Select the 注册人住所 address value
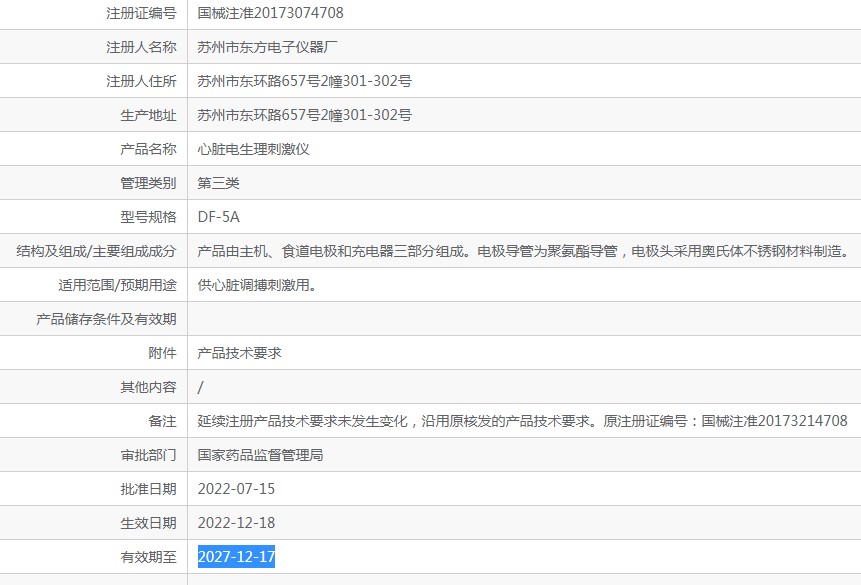The height and width of the screenshot is (585, 861). click(305, 81)
